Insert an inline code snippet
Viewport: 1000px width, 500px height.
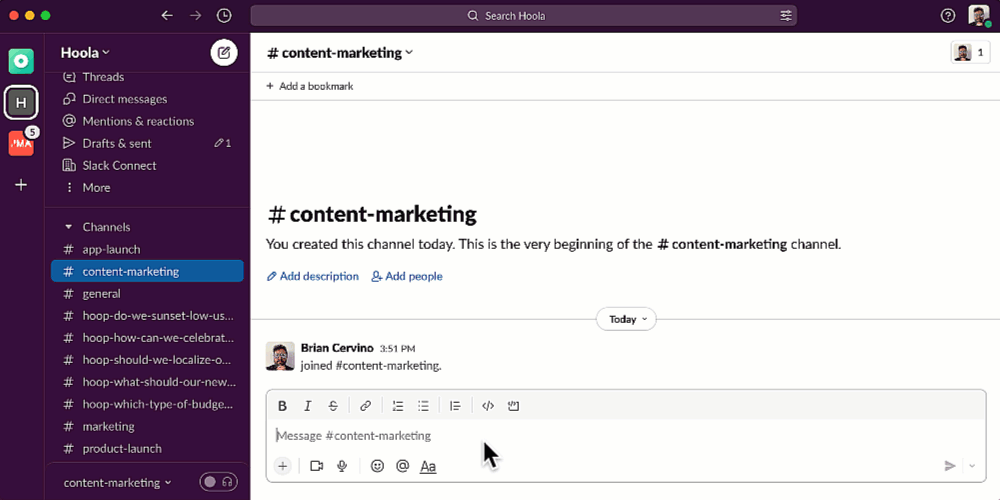(x=488, y=406)
